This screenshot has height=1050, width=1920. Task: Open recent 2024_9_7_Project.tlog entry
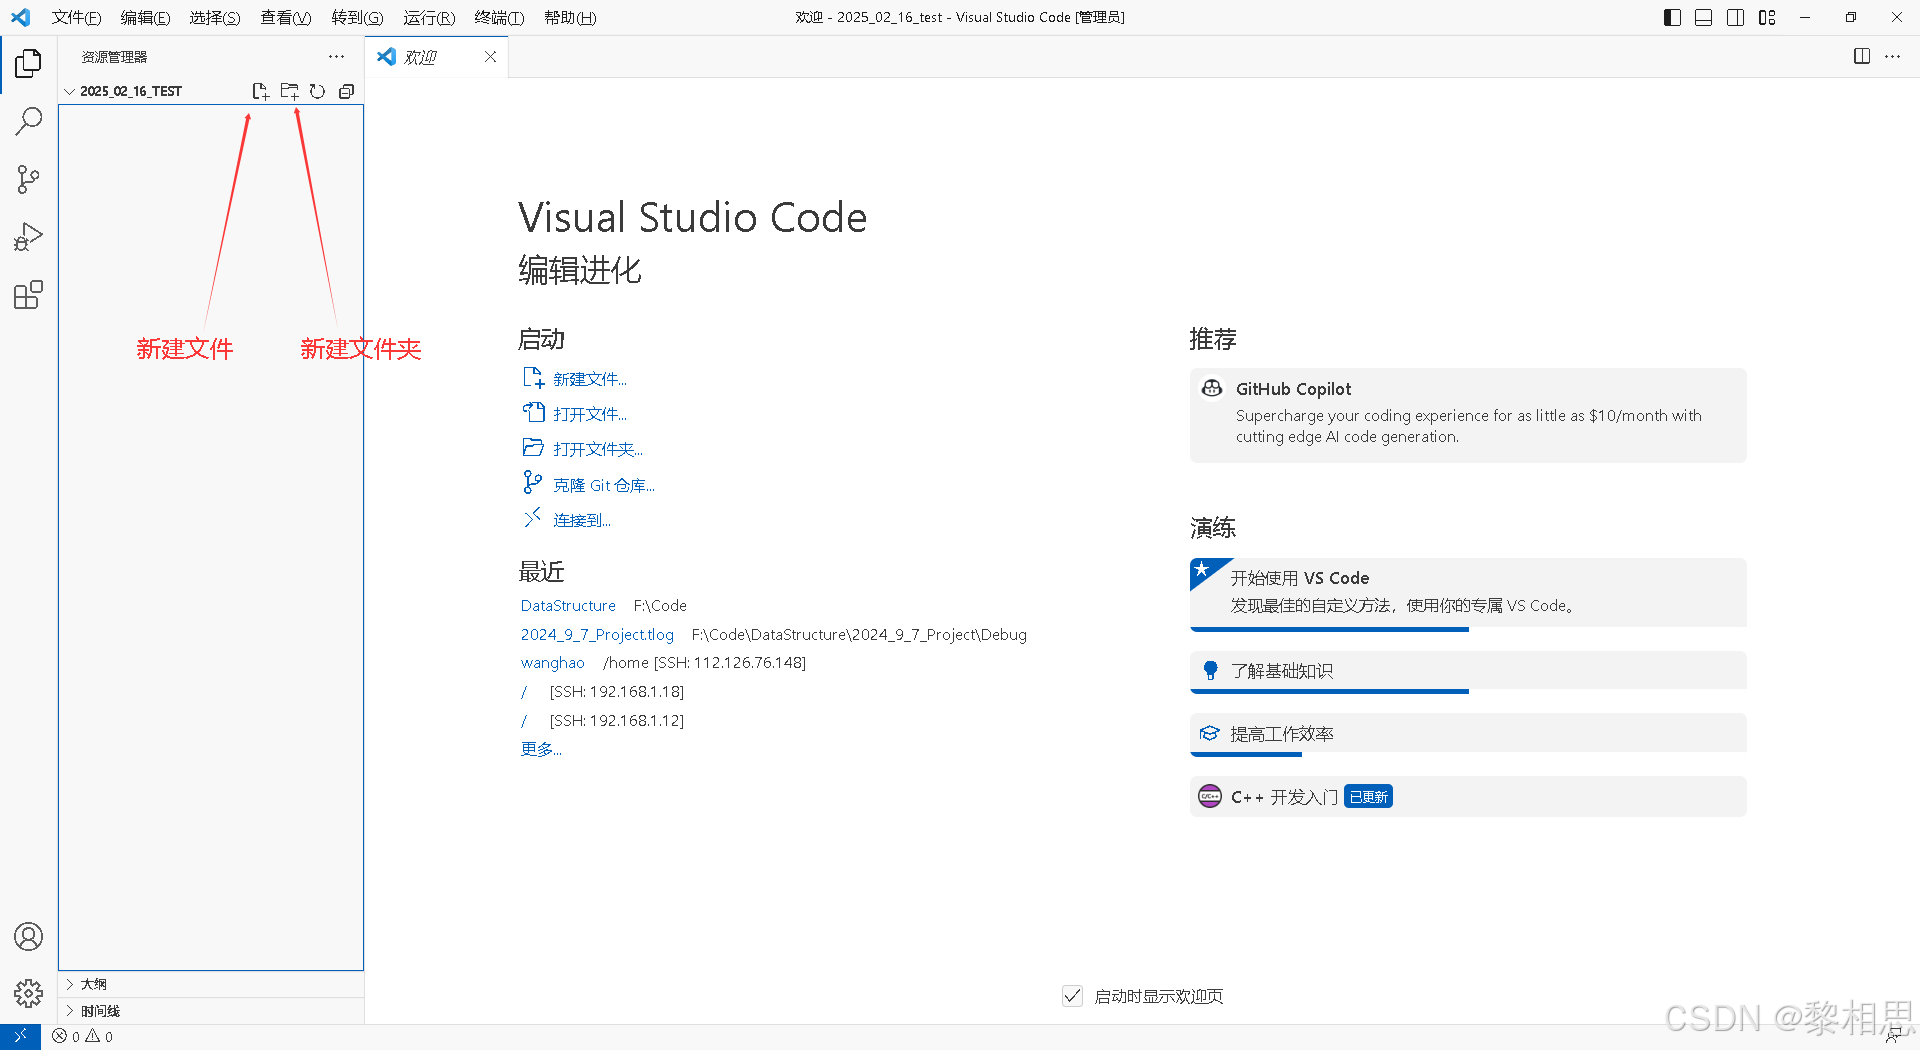tap(597, 634)
